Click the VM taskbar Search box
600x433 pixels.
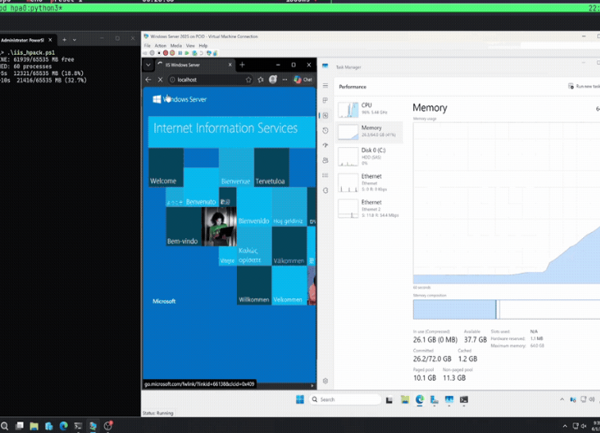(344, 399)
